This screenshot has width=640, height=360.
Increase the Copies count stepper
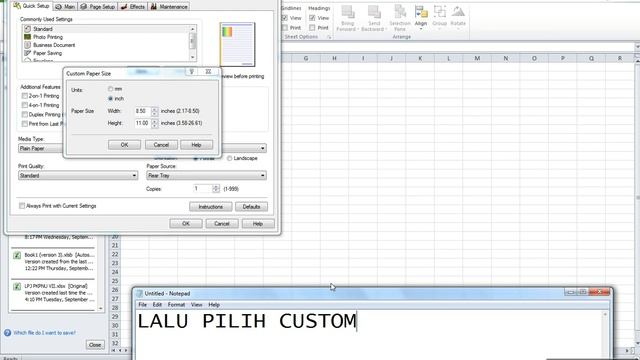[216, 187]
